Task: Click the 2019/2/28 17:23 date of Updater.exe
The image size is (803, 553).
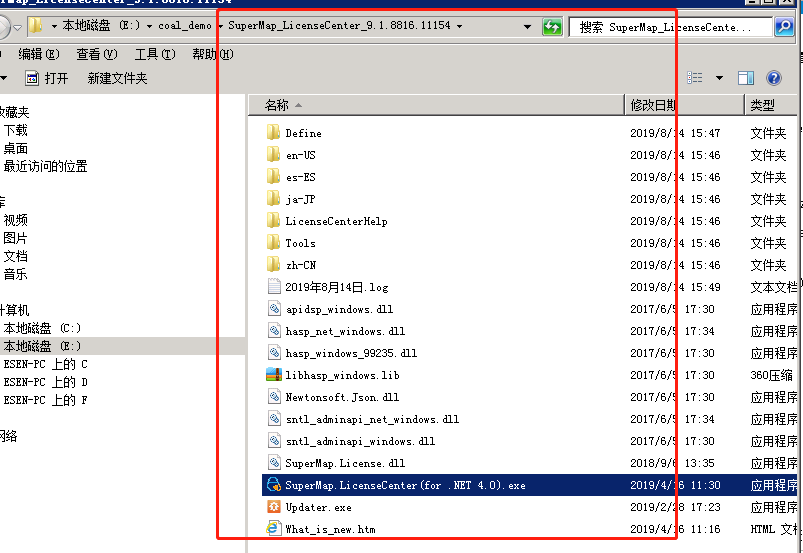Action: pos(675,507)
